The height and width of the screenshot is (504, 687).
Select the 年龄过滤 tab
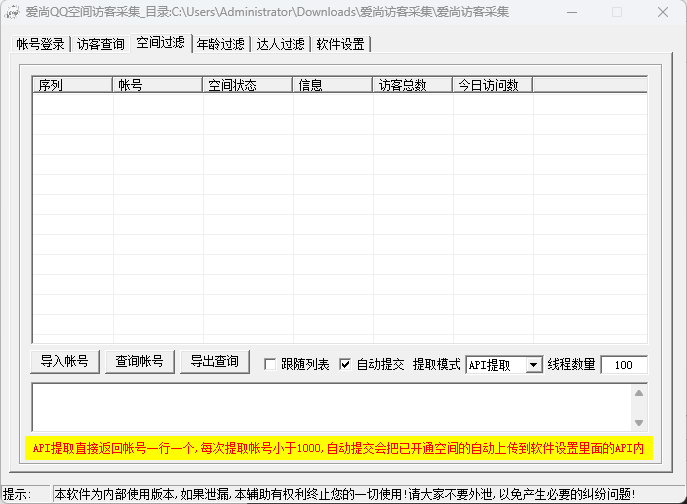(220, 44)
